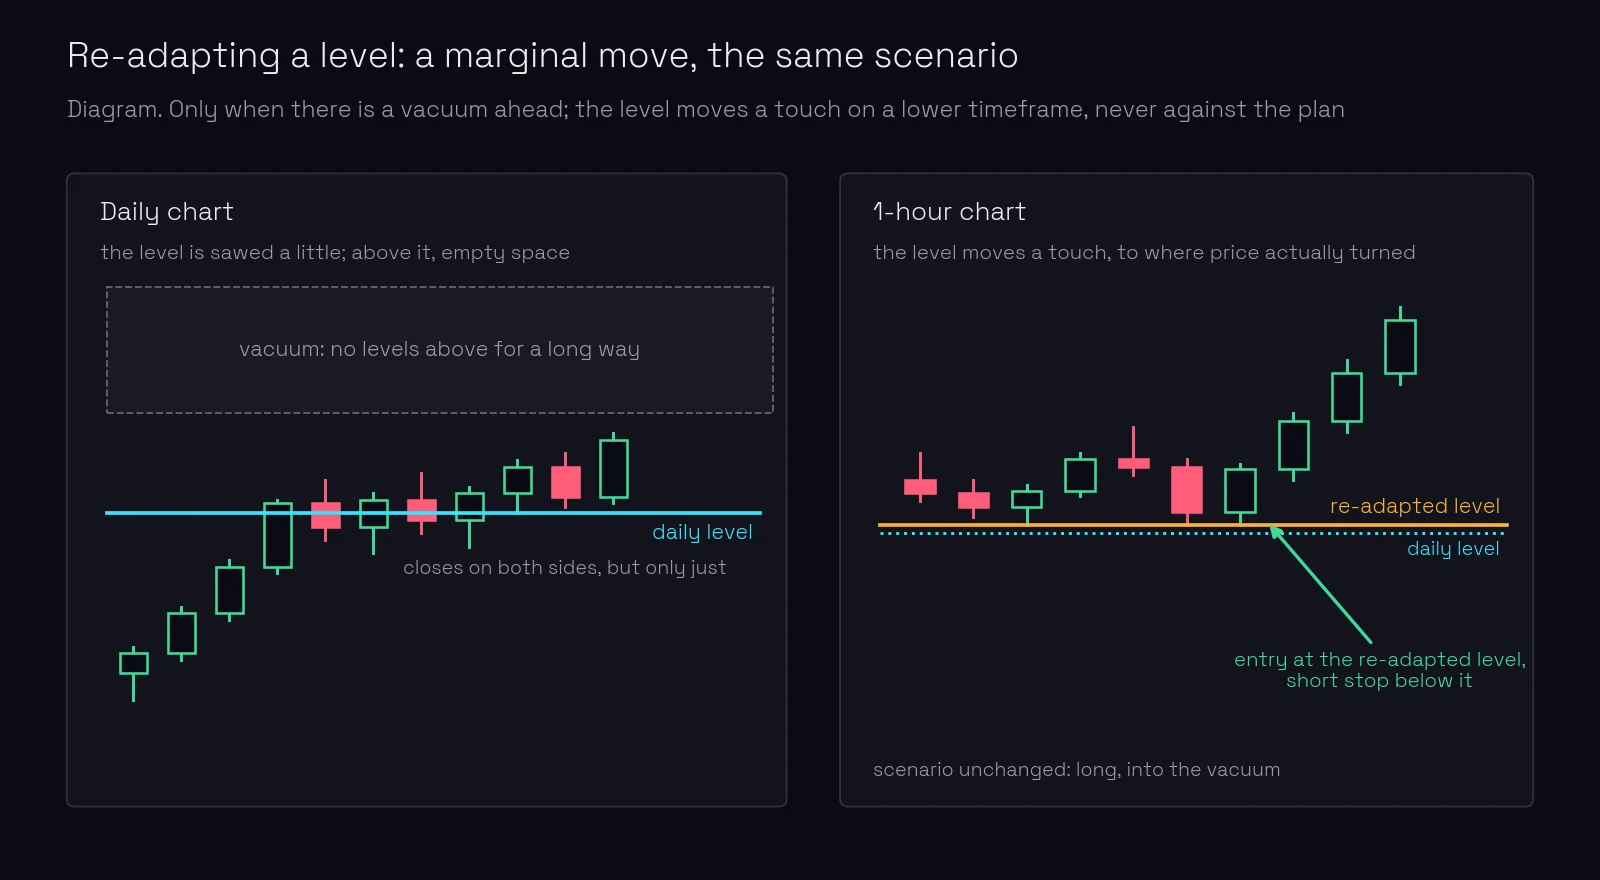
Task: Click the topmost green candle on 1-hour chart
Action: 1400,346
